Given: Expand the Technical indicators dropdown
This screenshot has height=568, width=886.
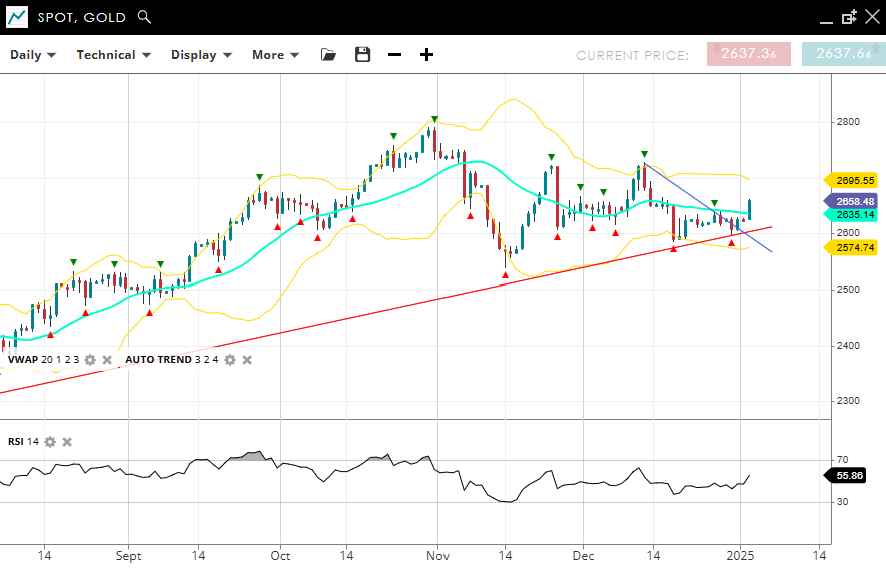Looking at the screenshot, I should tap(113, 55).
